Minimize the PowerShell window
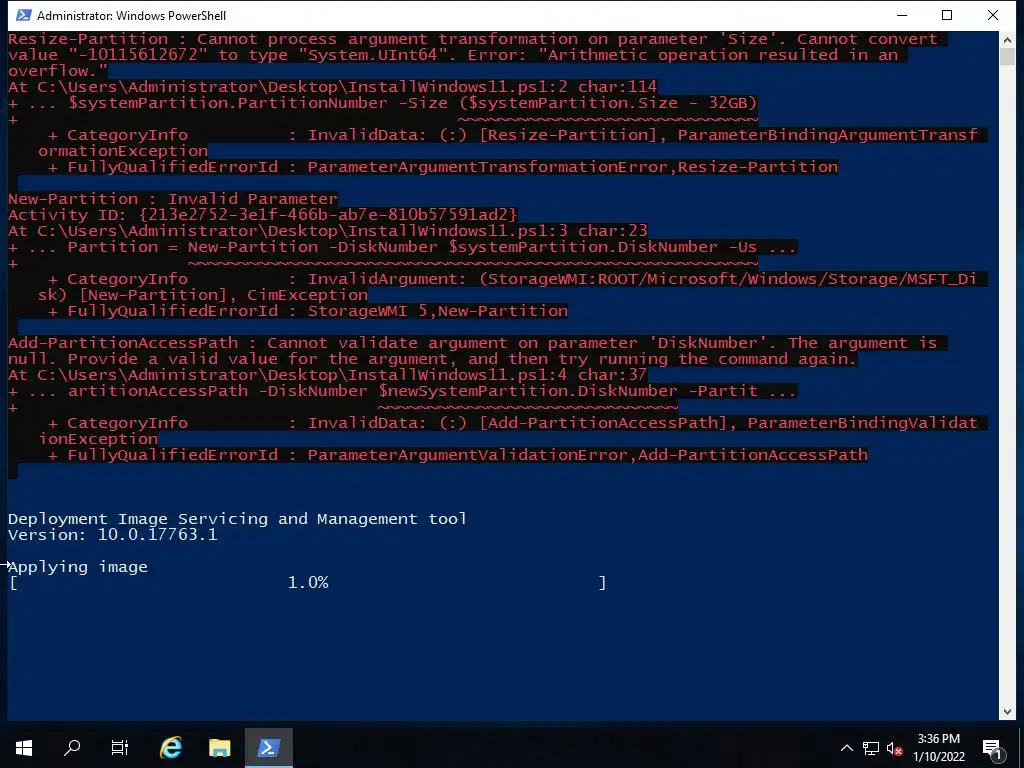This screenshot has height=768, width=1024. pyautogui.click(x=902, y=15)
